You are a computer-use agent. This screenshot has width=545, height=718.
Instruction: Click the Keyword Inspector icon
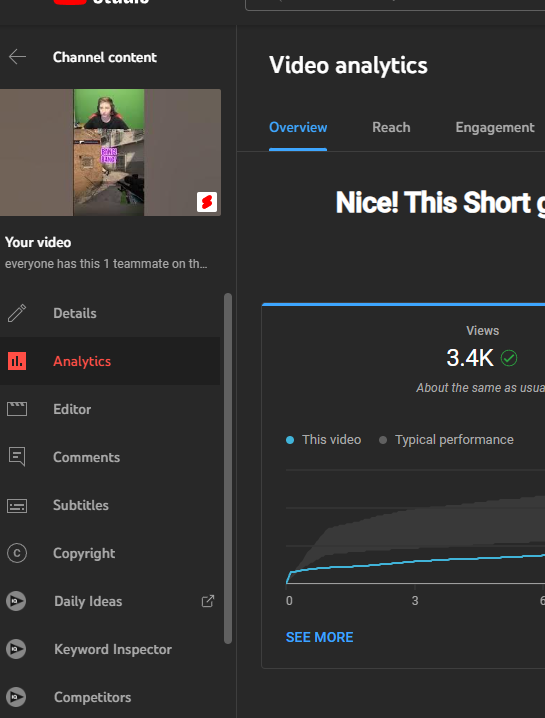coord(16,649)
